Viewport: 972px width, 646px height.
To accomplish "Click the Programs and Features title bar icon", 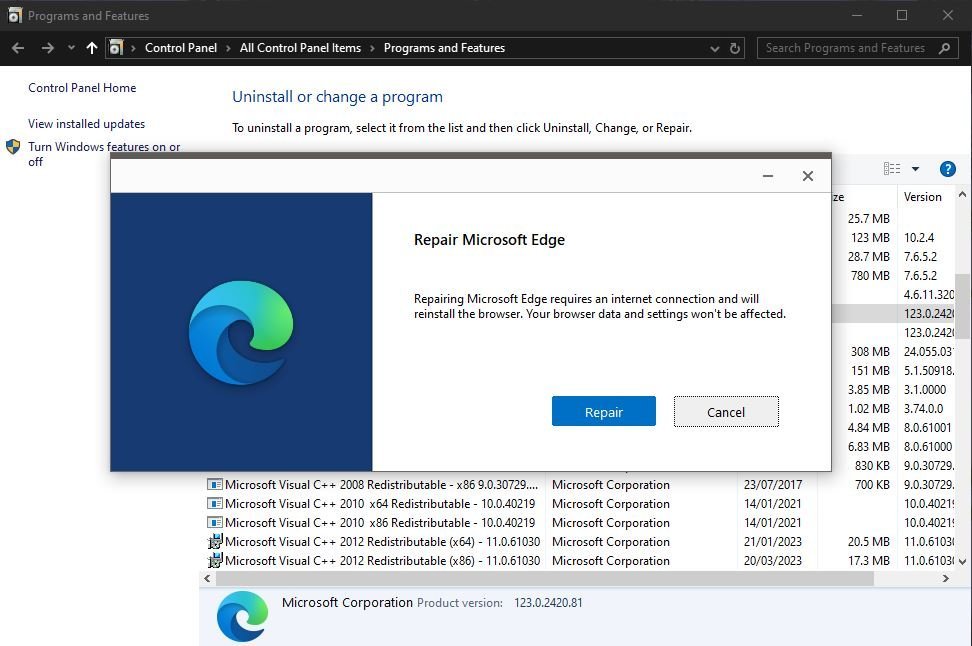I will coord(15,15).
